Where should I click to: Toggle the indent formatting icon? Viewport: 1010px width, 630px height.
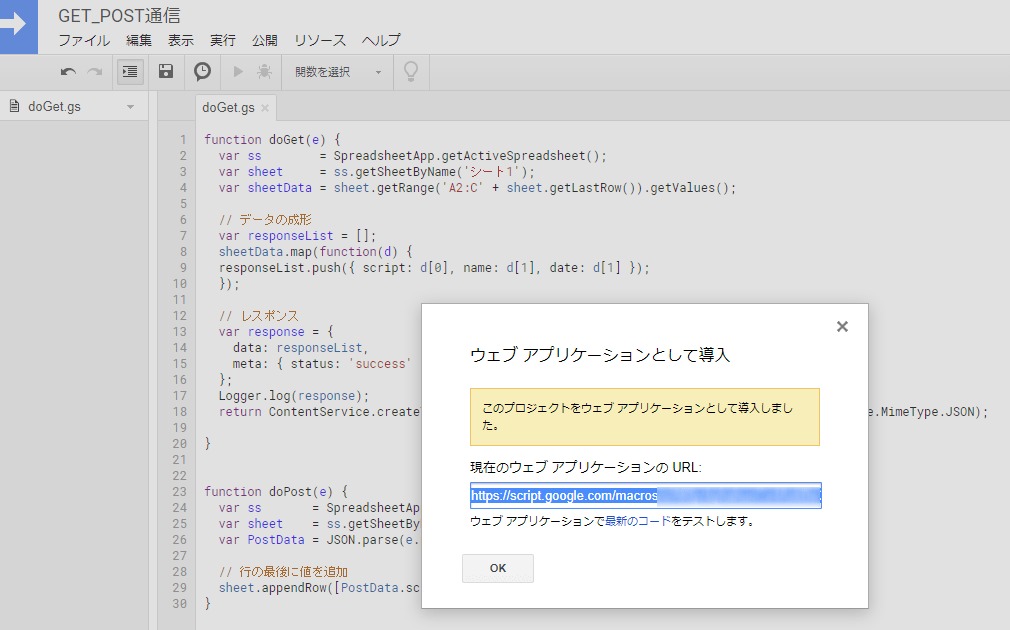(130, 72)
